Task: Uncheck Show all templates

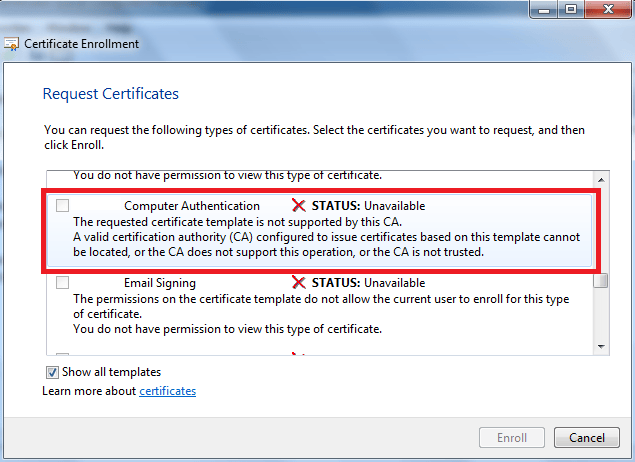Action: [52, 372]
